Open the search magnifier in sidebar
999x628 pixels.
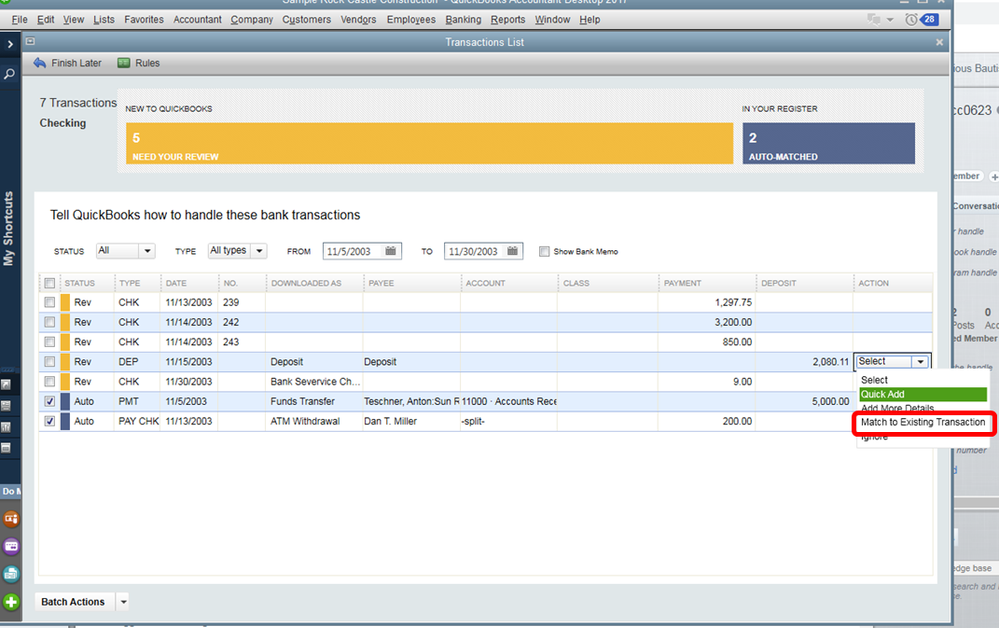[x=10, y=74]
